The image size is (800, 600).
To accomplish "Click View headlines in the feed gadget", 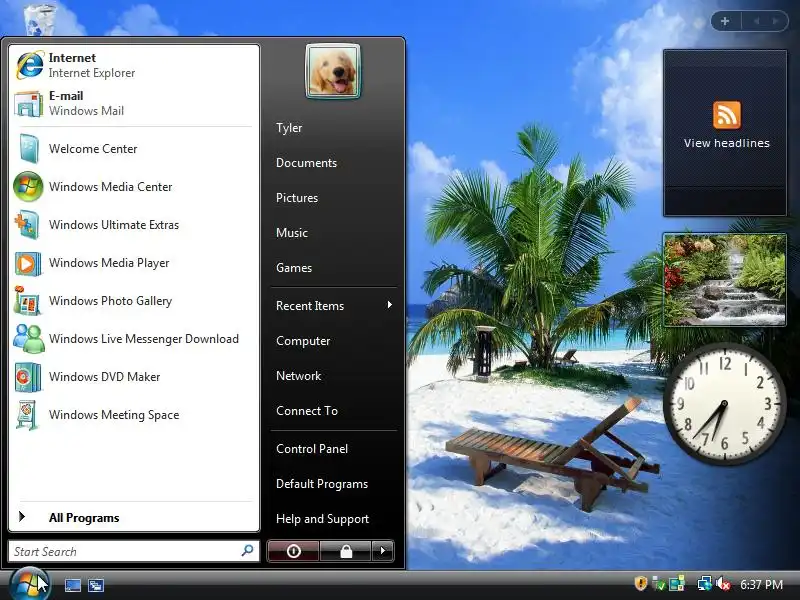I will 726,143.
